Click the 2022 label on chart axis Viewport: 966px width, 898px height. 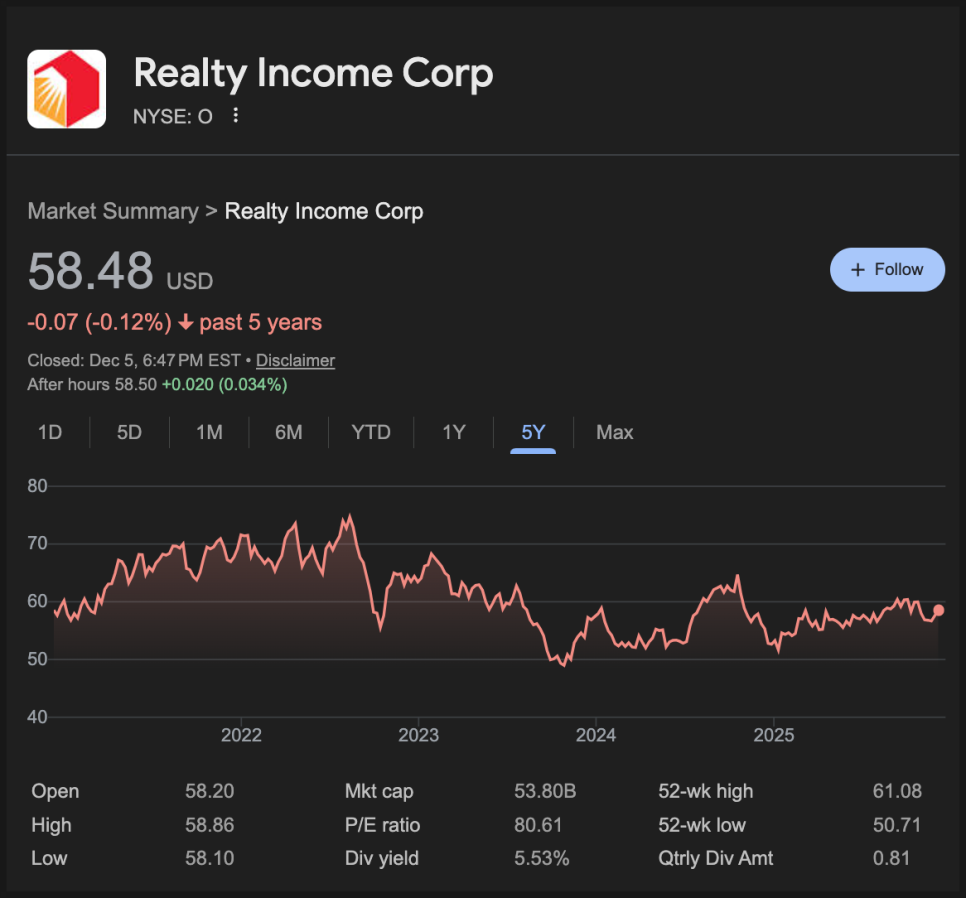(241, 736)
